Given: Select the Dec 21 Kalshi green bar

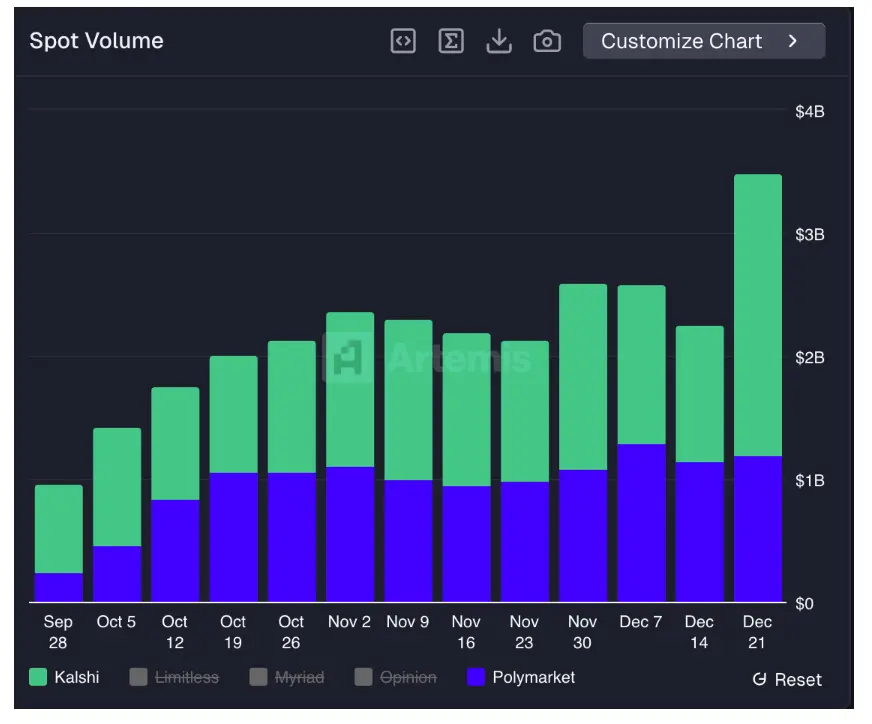Looking at the screenshot, I should (x=758, y=315).
